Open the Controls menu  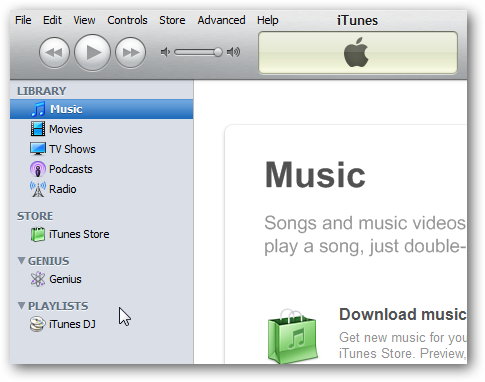[127, 20]
